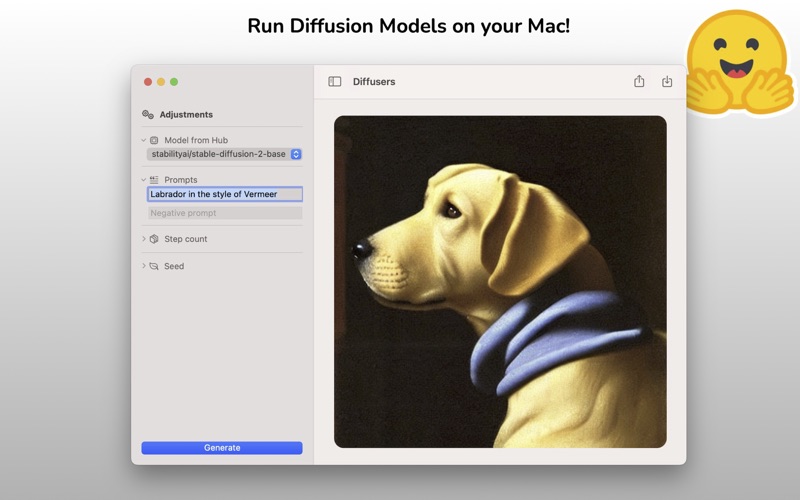Click the Adjustments gears icon

148,114
